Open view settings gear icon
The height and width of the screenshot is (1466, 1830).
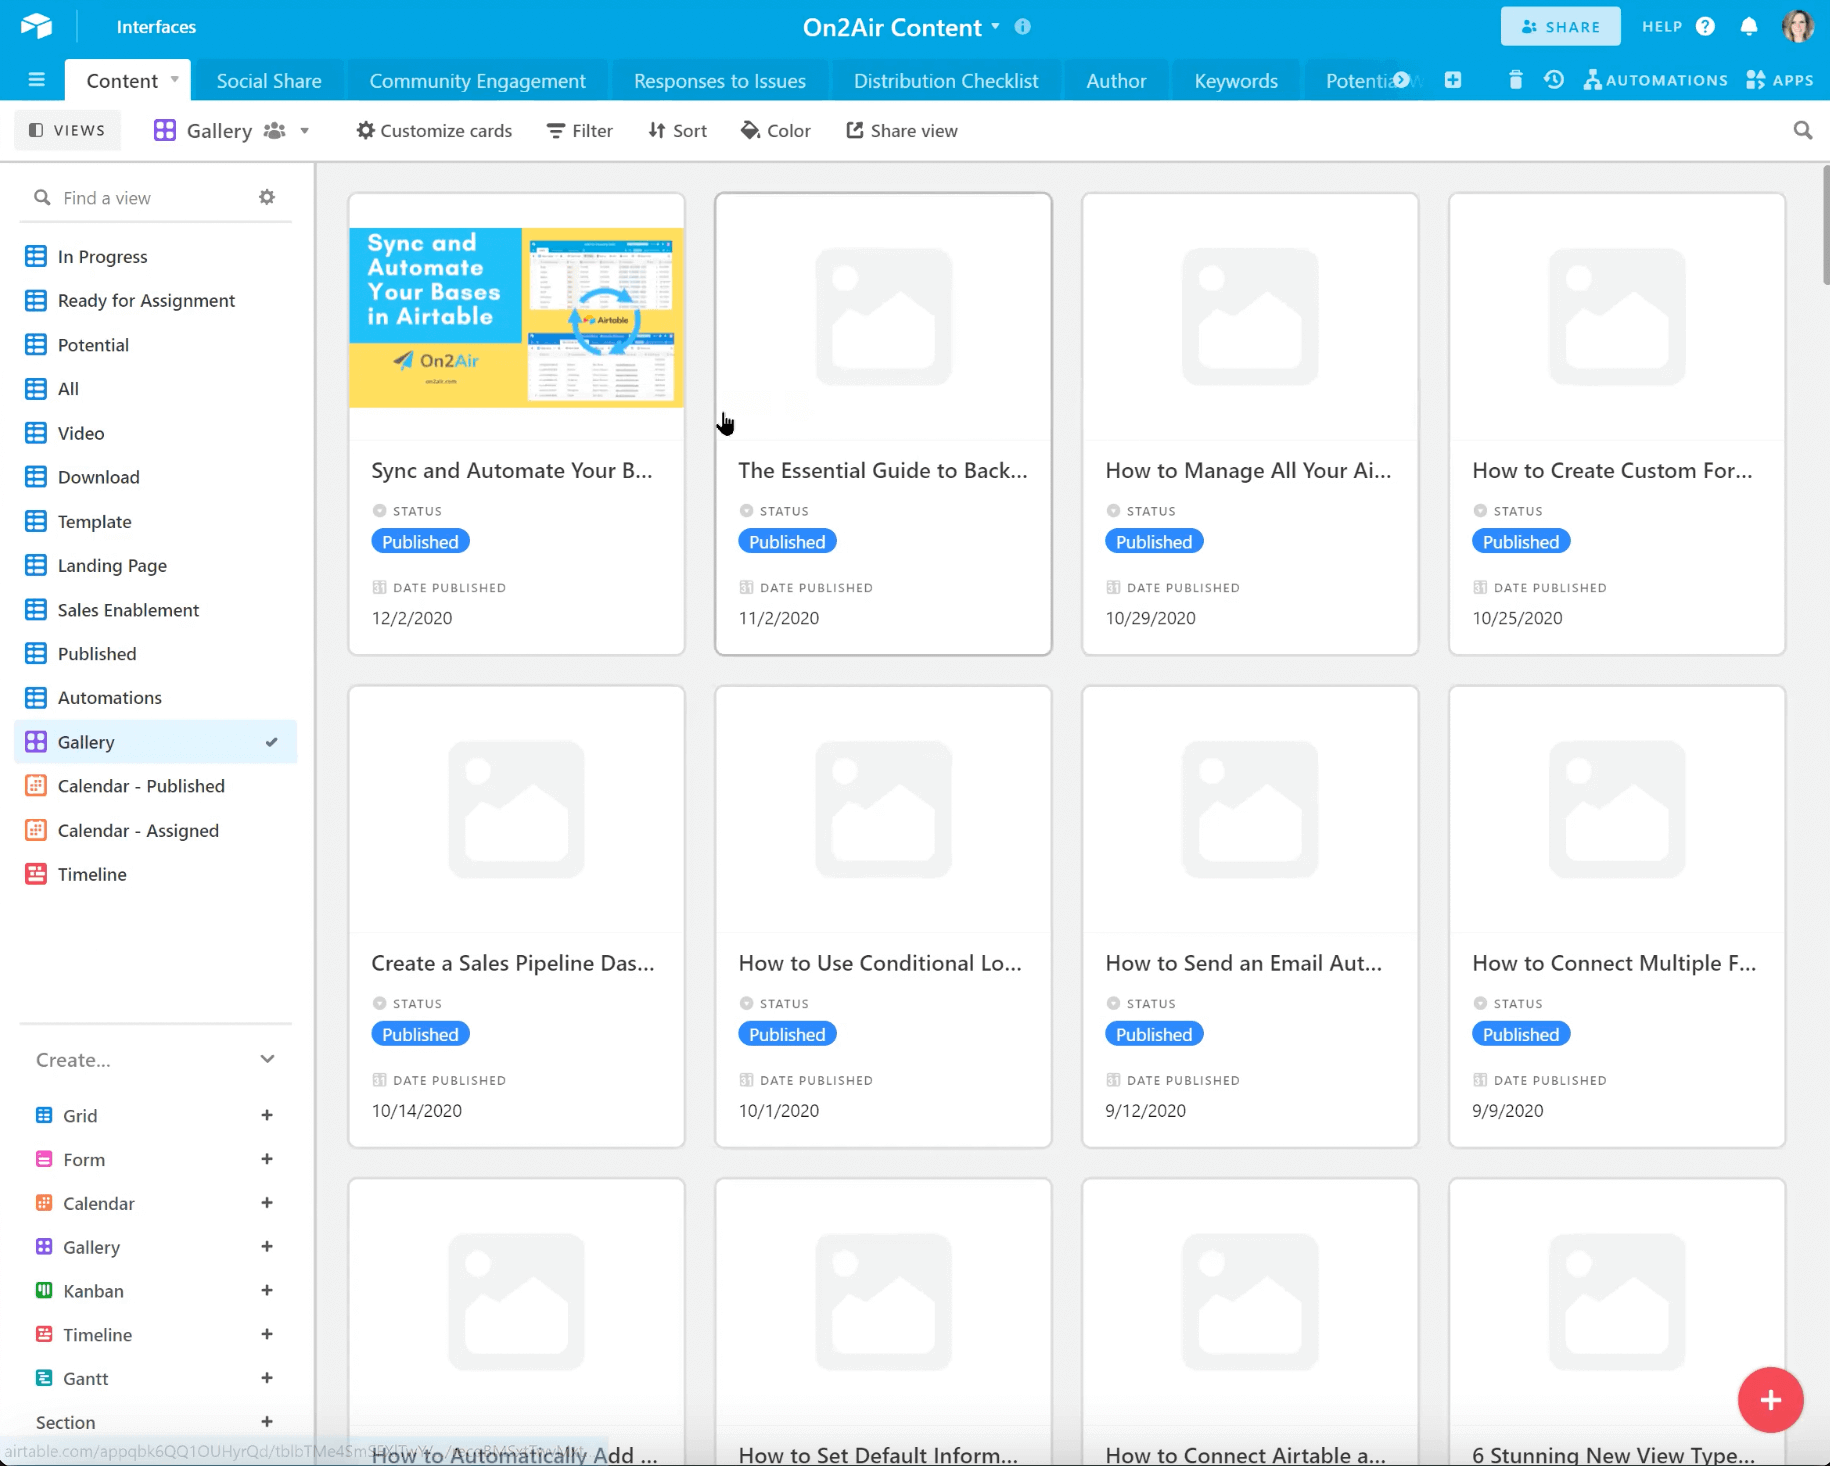267,197
